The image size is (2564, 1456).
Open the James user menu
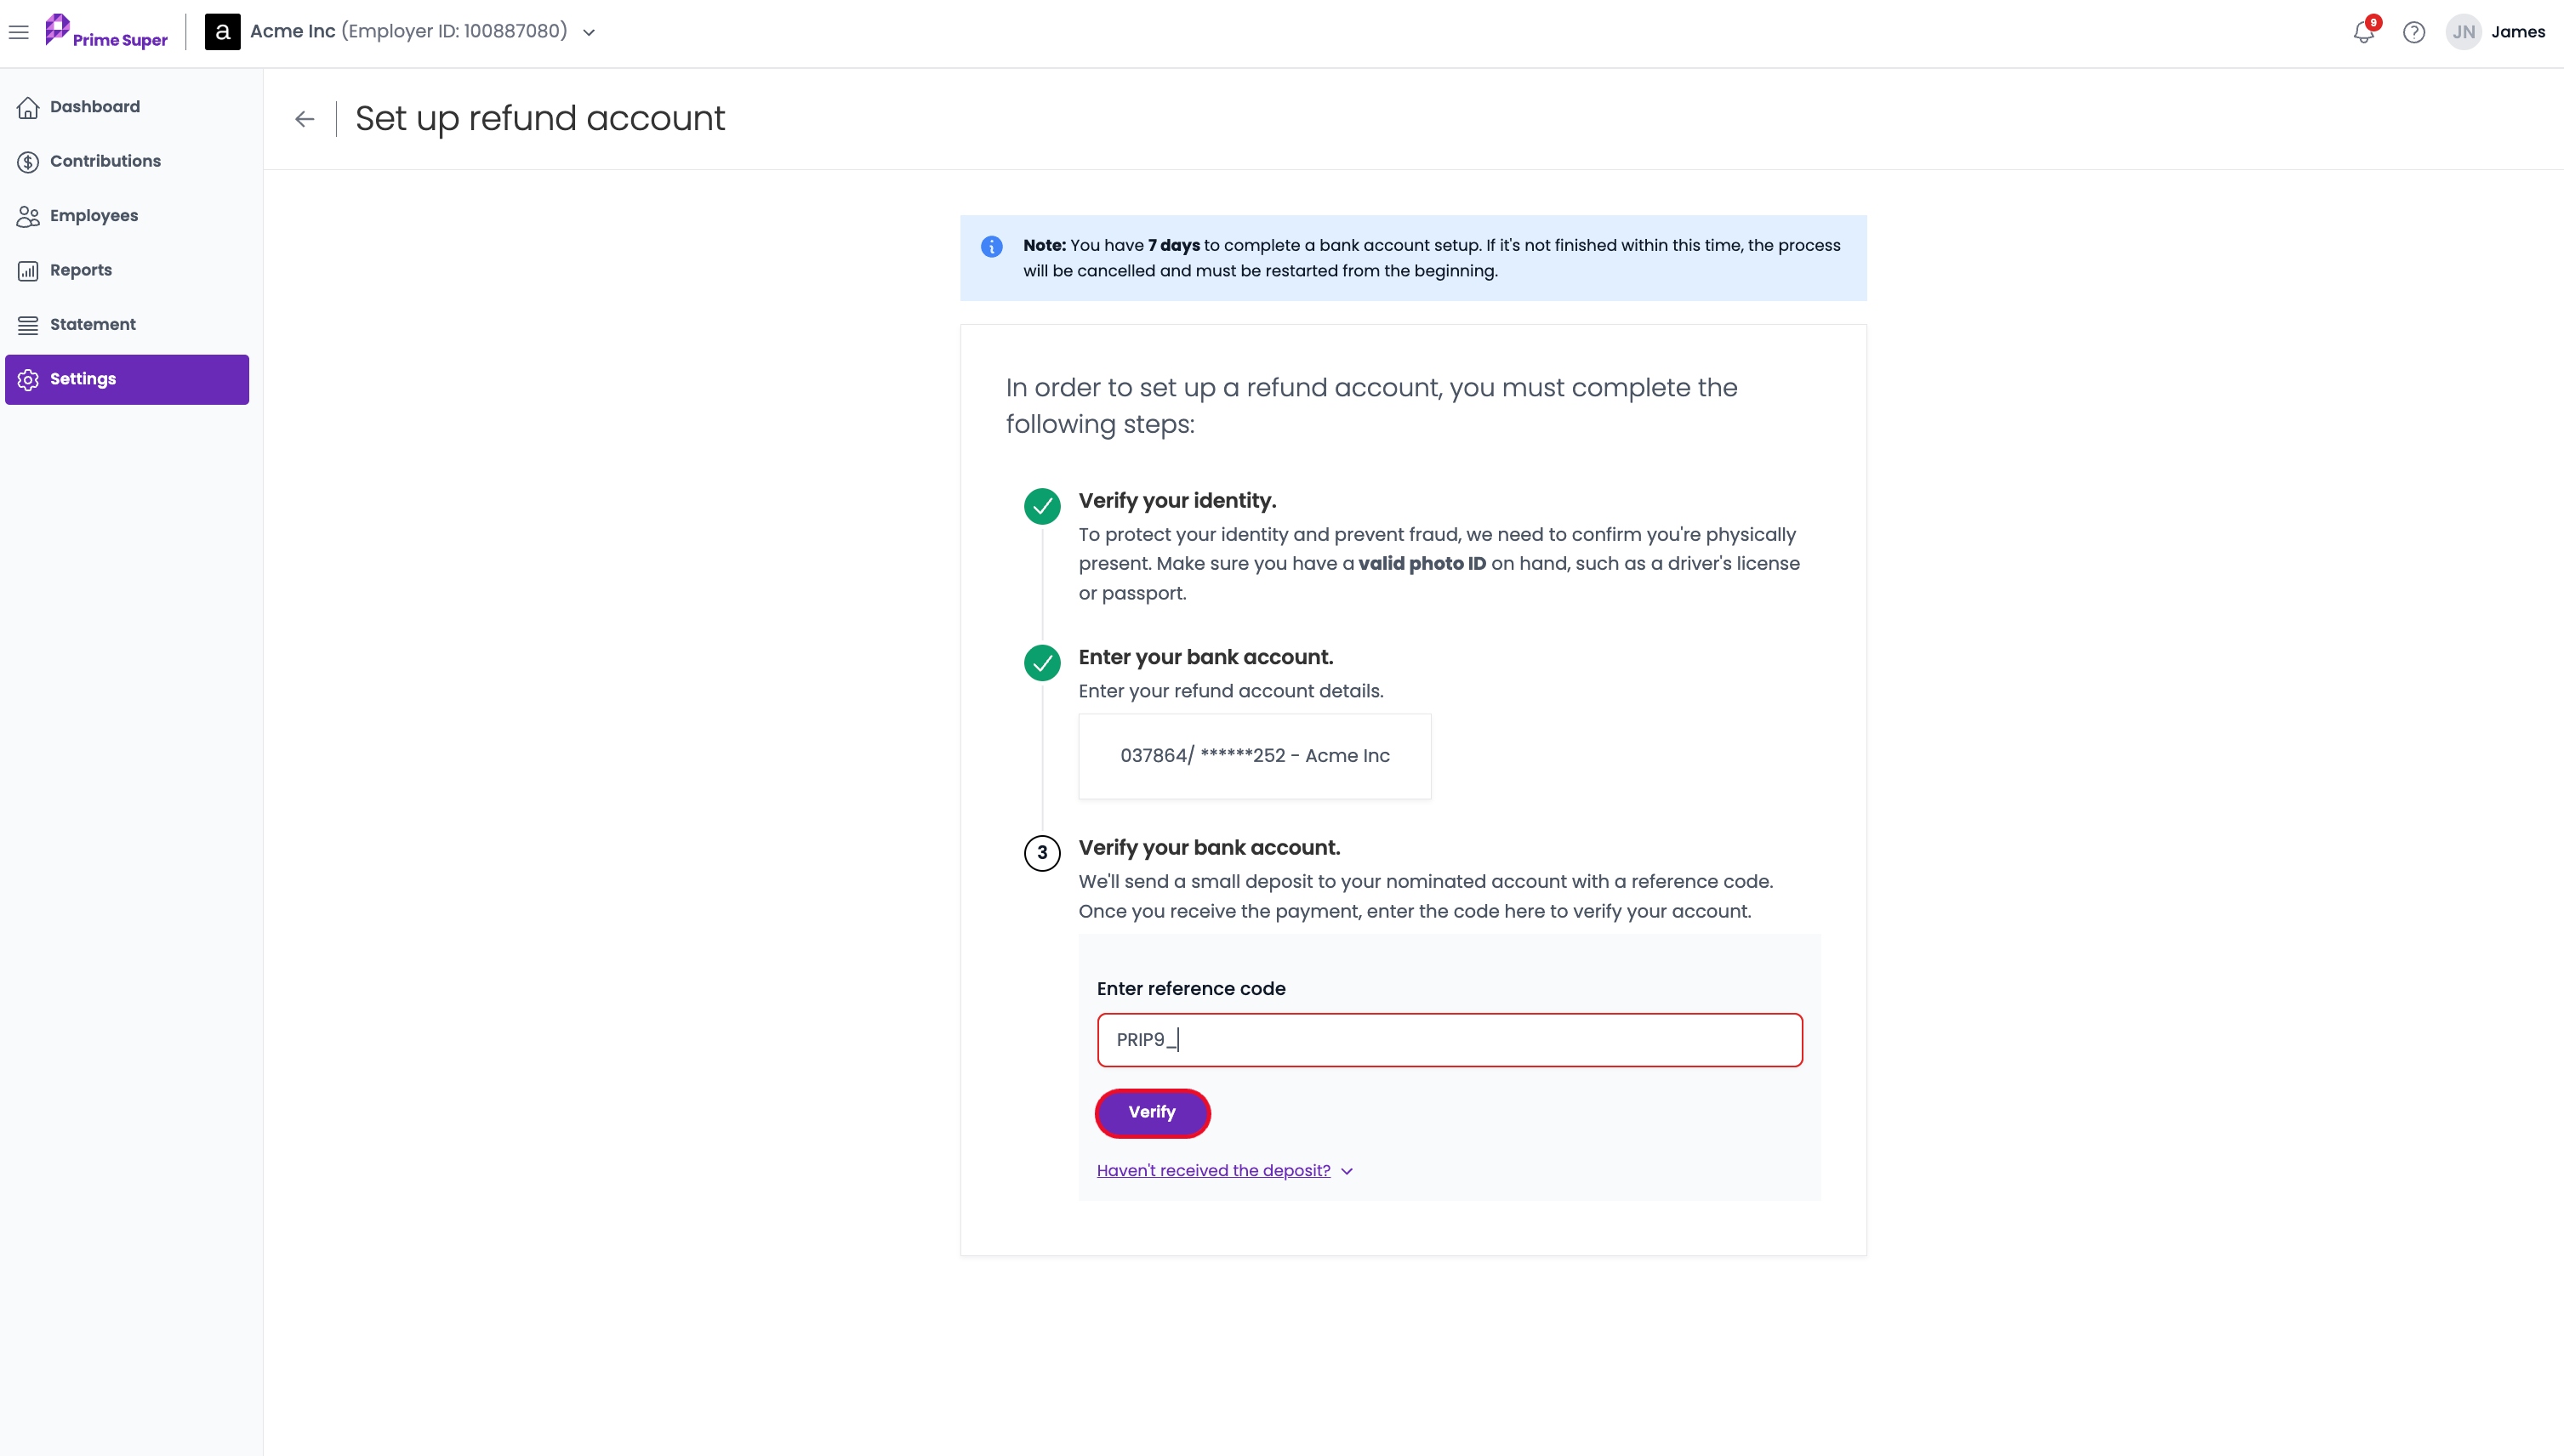click(2517, 32)
